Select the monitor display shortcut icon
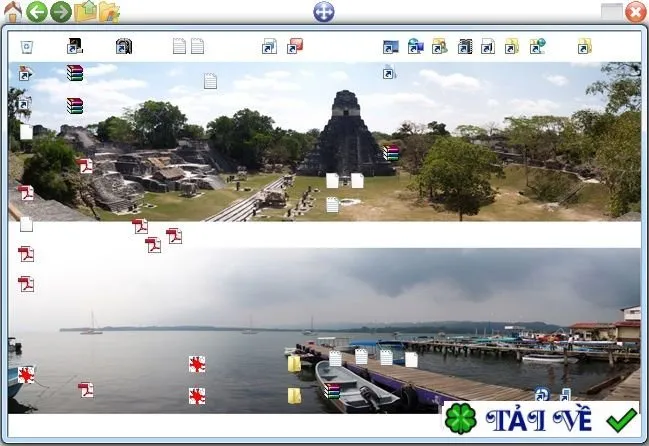Image resolution: width=649 pixels, height=446 pixels. [x=390, y=47]
